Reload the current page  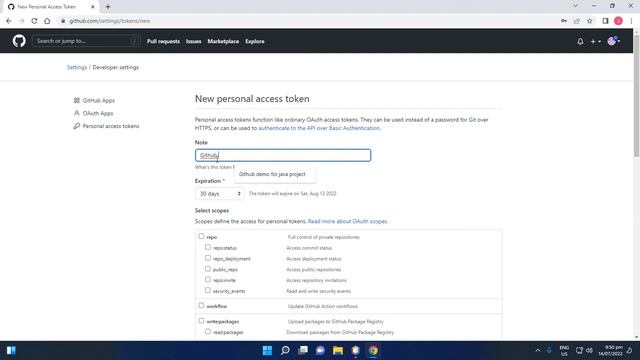[x=34, y=21]
